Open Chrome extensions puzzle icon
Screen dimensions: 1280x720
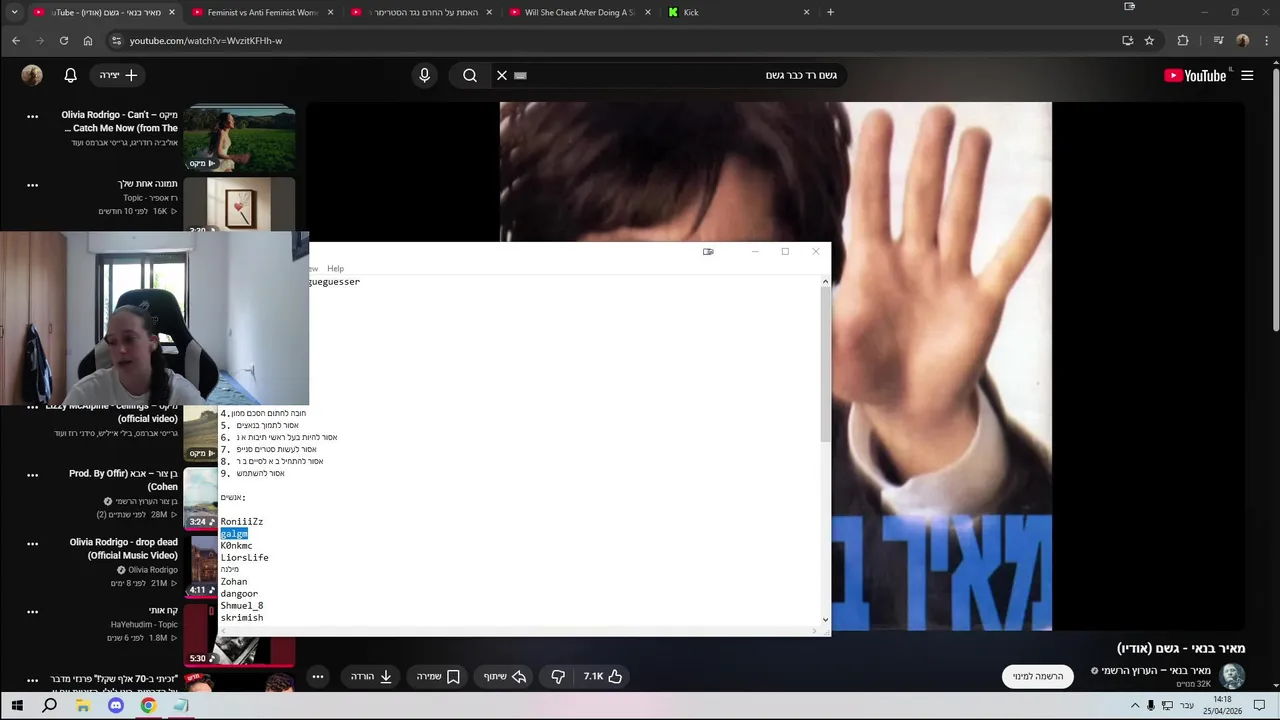click(x=1183, y=41)
